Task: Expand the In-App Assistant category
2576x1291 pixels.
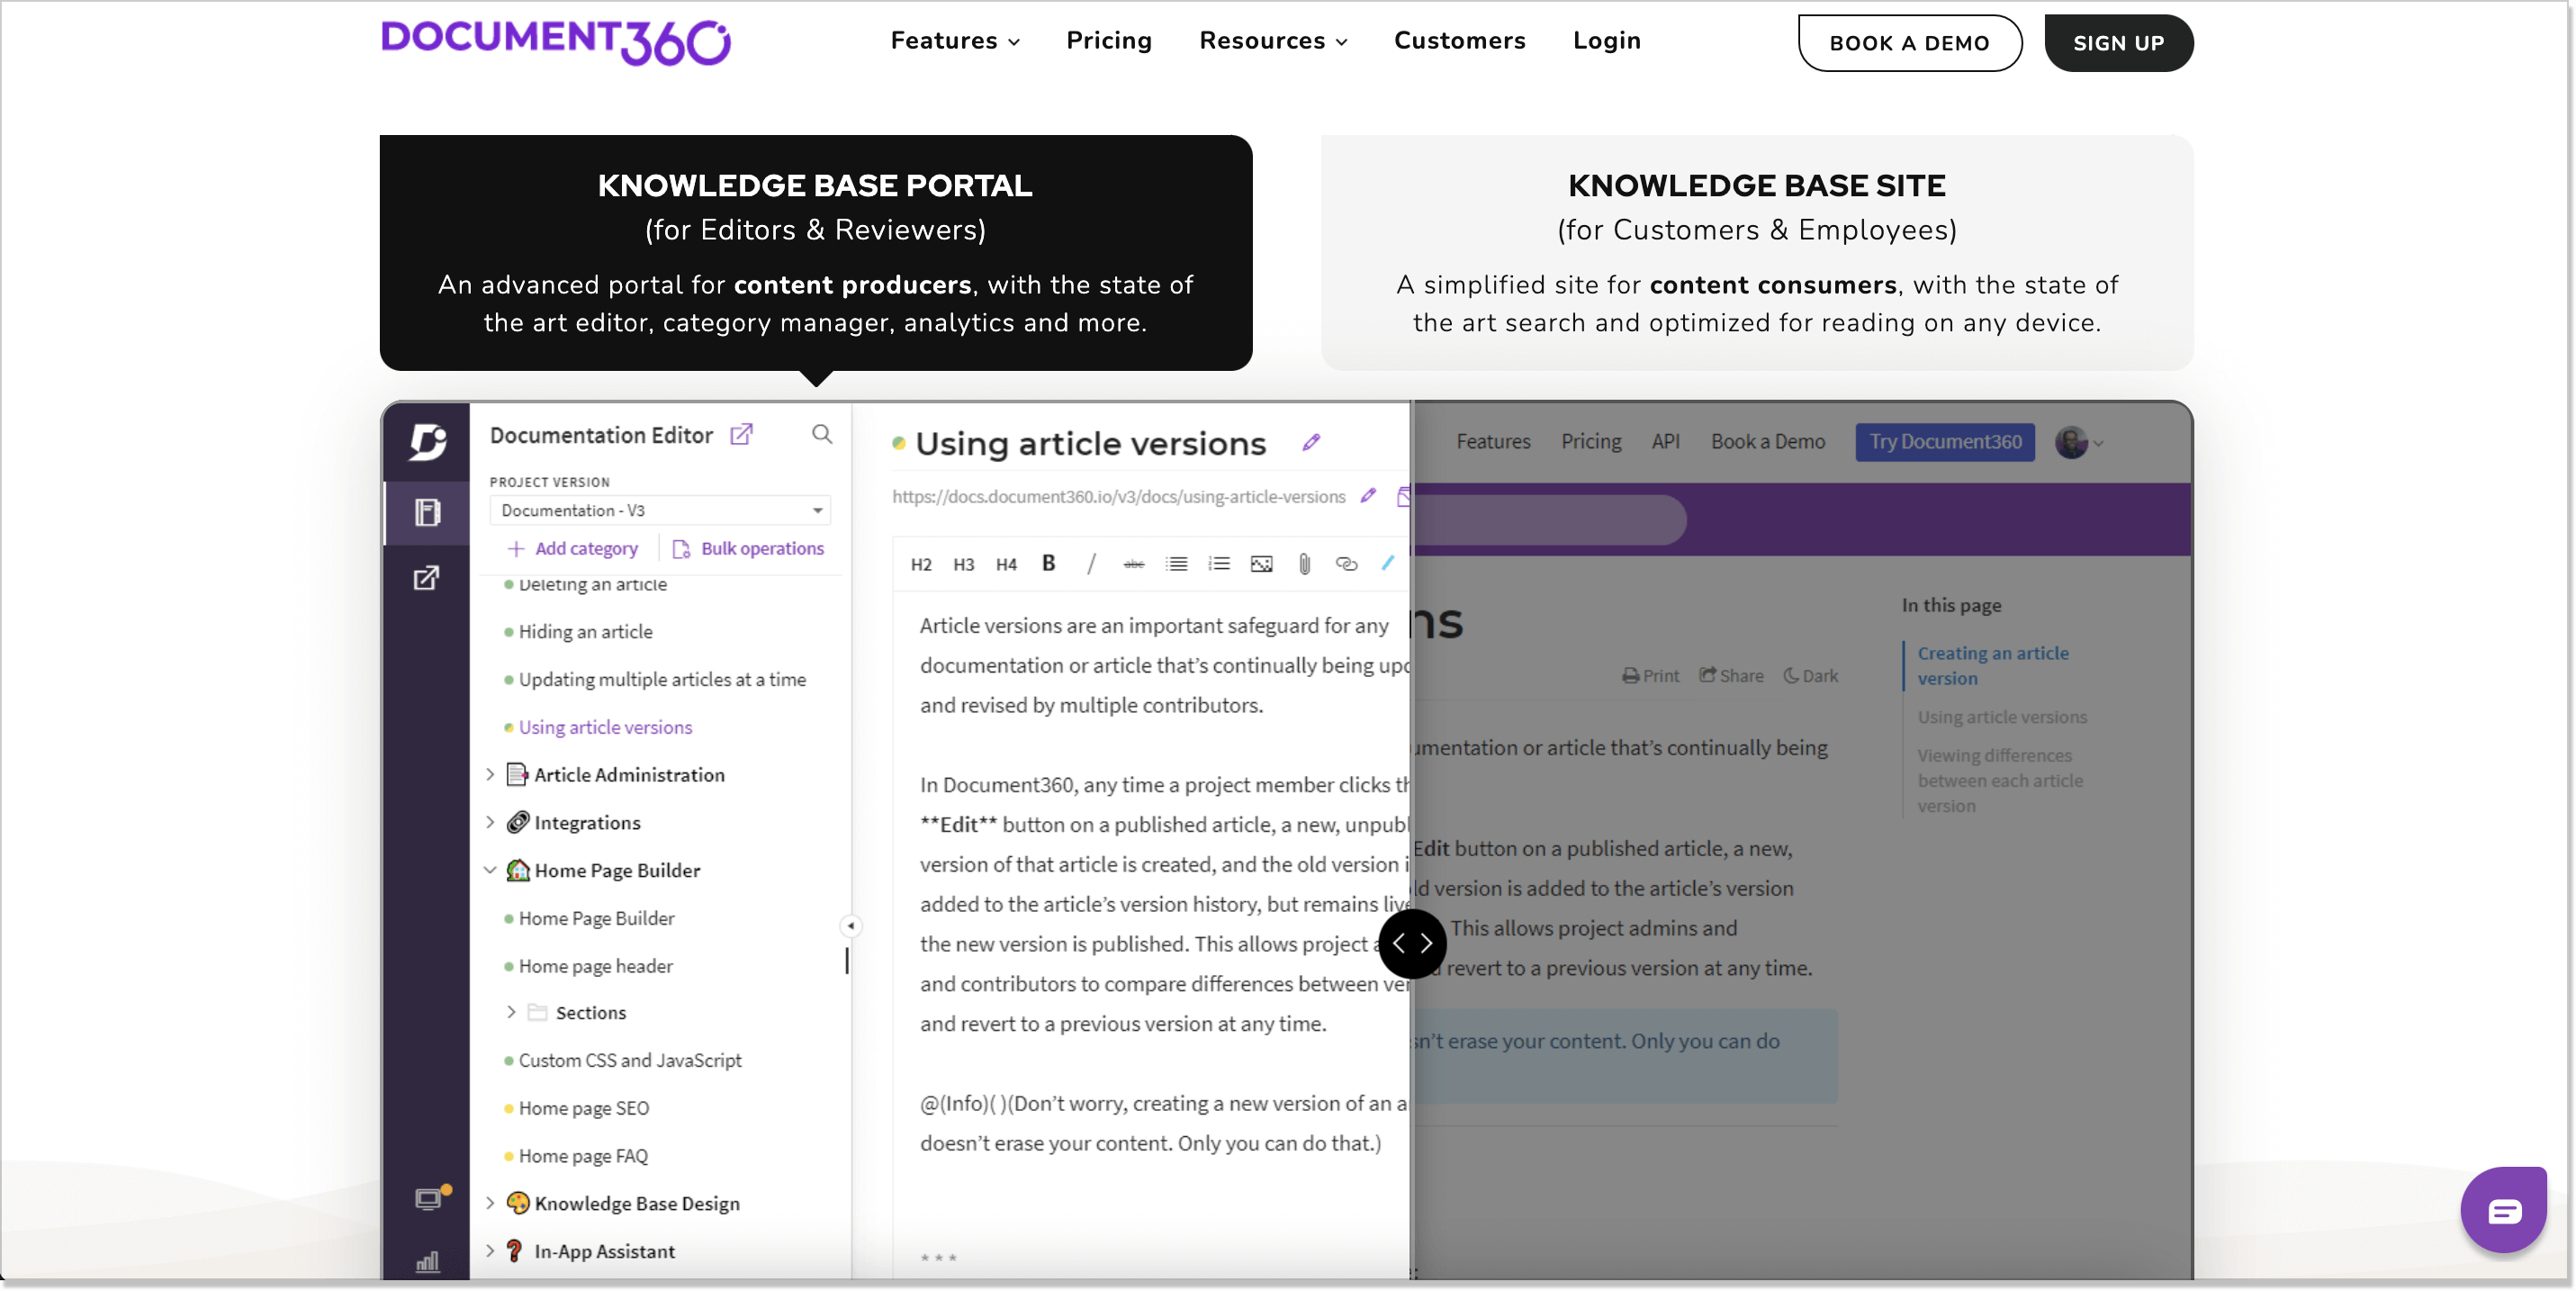Action: (490, 1252)
